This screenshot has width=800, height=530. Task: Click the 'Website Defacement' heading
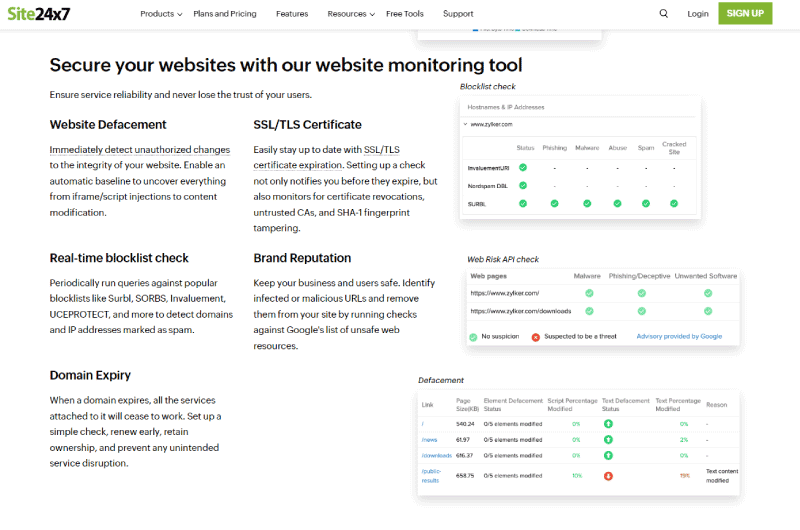click(108, 125)
